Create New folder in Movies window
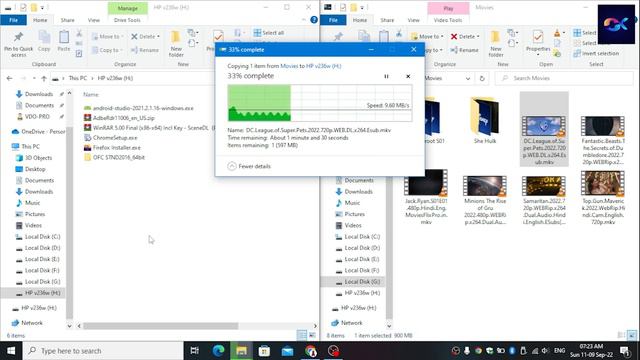 (496, 44)
